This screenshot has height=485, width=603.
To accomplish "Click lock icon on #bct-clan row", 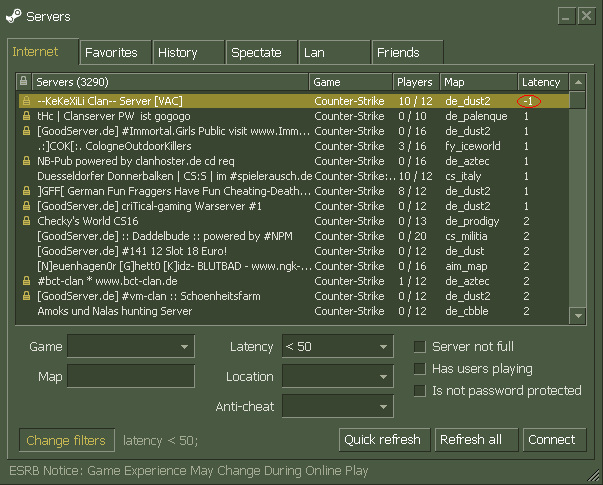I will click(26, 281).
